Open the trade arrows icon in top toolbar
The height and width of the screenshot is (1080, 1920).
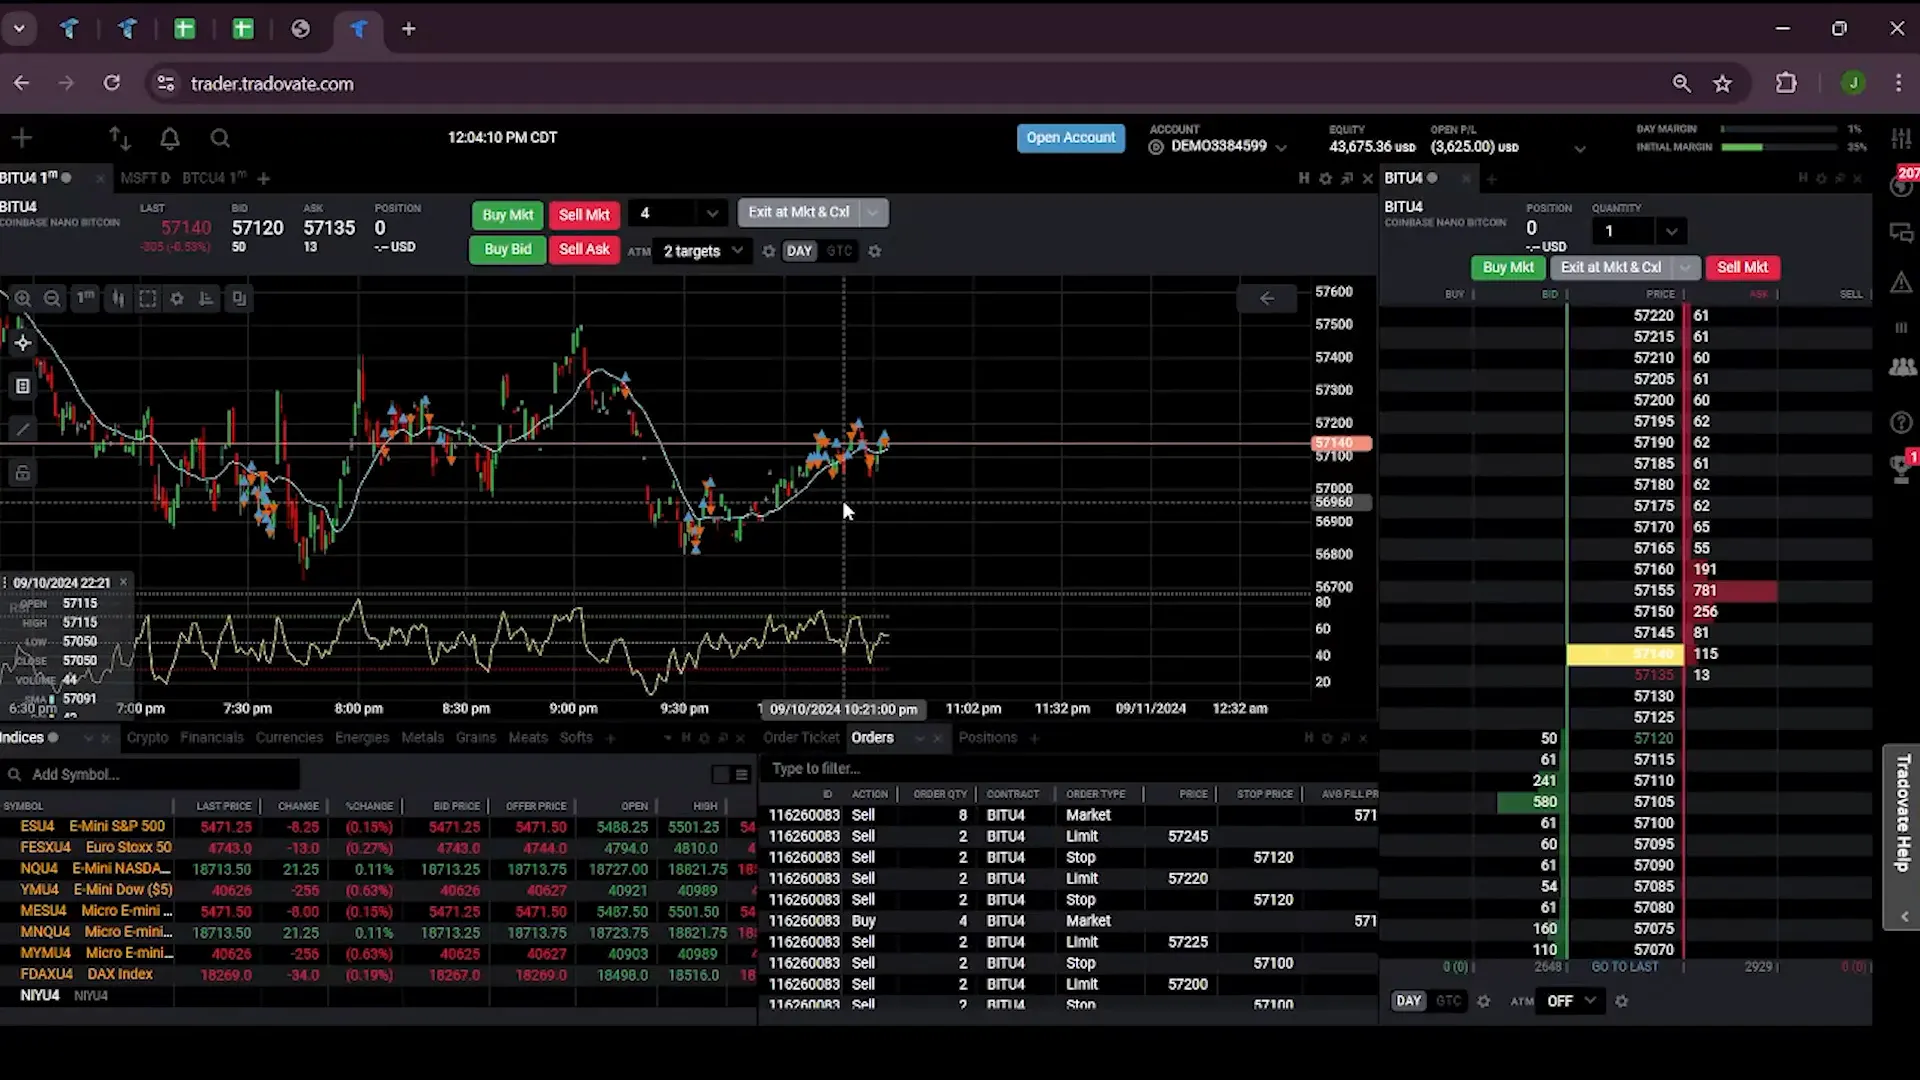click(120, 138)
